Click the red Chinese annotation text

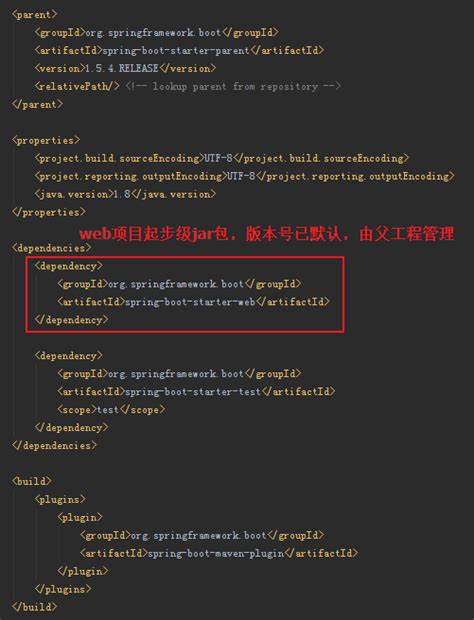(x=267, y=234)
